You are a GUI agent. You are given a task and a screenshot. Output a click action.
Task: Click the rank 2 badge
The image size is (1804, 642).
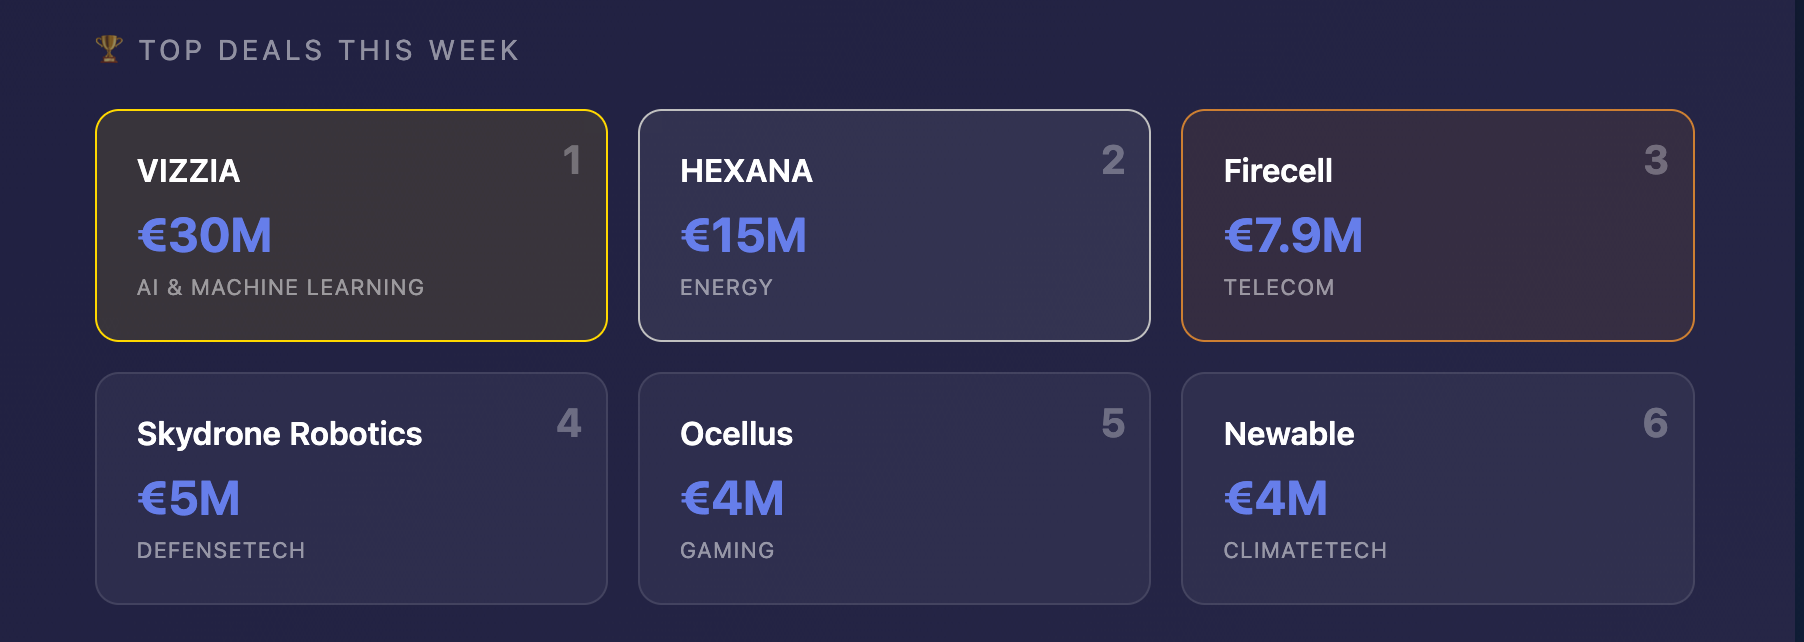[1113, 160]
